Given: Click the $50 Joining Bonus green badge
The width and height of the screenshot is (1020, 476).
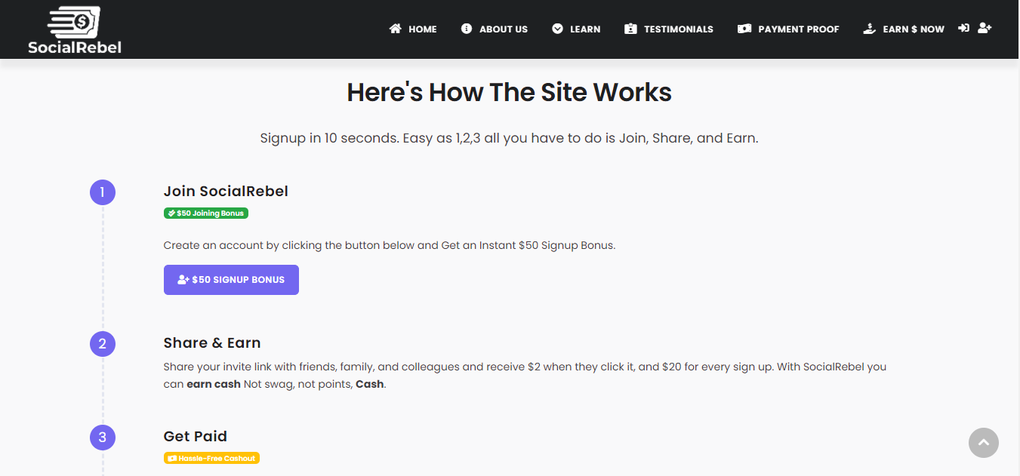Looking at the screenshot, I should 206,213.
